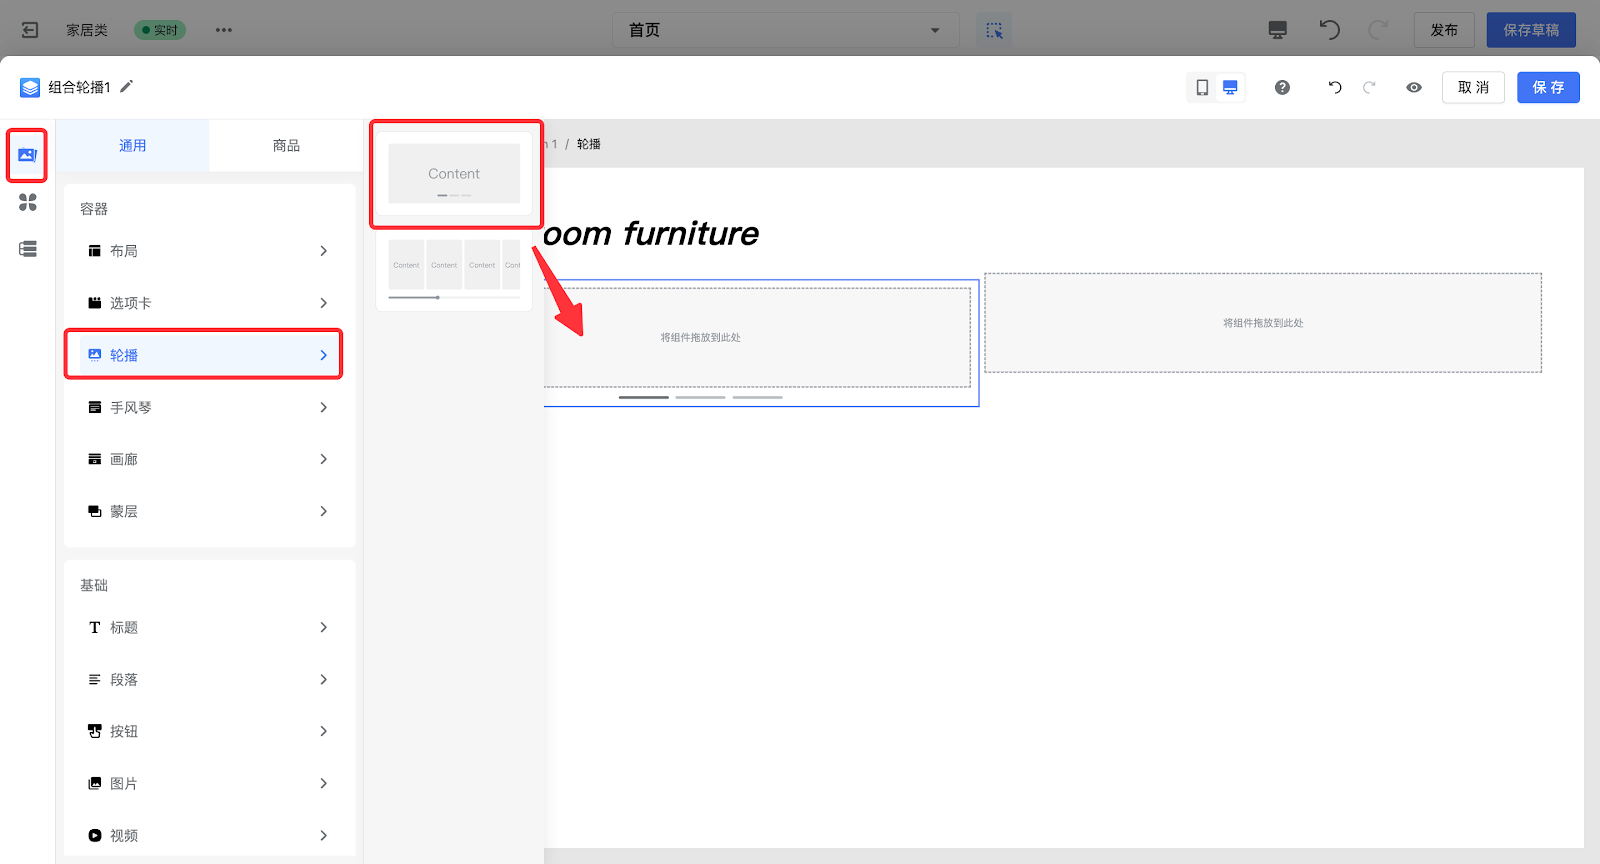Undo the last edit in the editor
Image resolution: width=1600 pixels, height=864 pixels.
pos(1334,88)
